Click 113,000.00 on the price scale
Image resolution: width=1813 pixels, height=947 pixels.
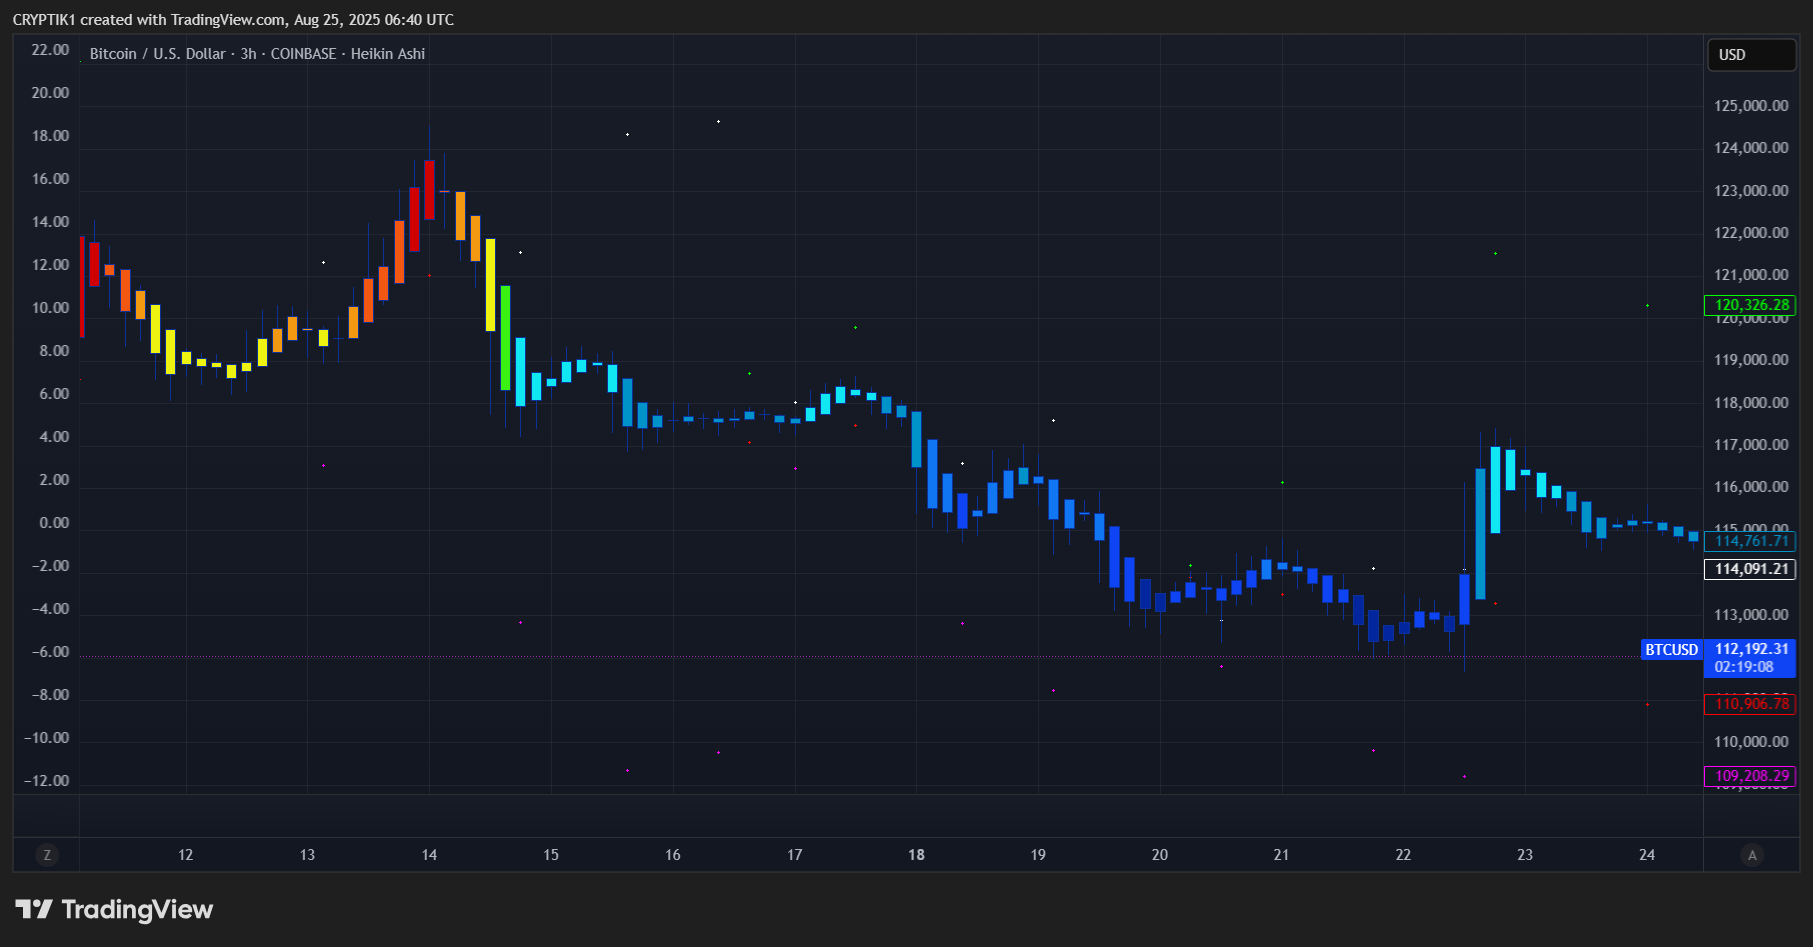[1751, 615]
